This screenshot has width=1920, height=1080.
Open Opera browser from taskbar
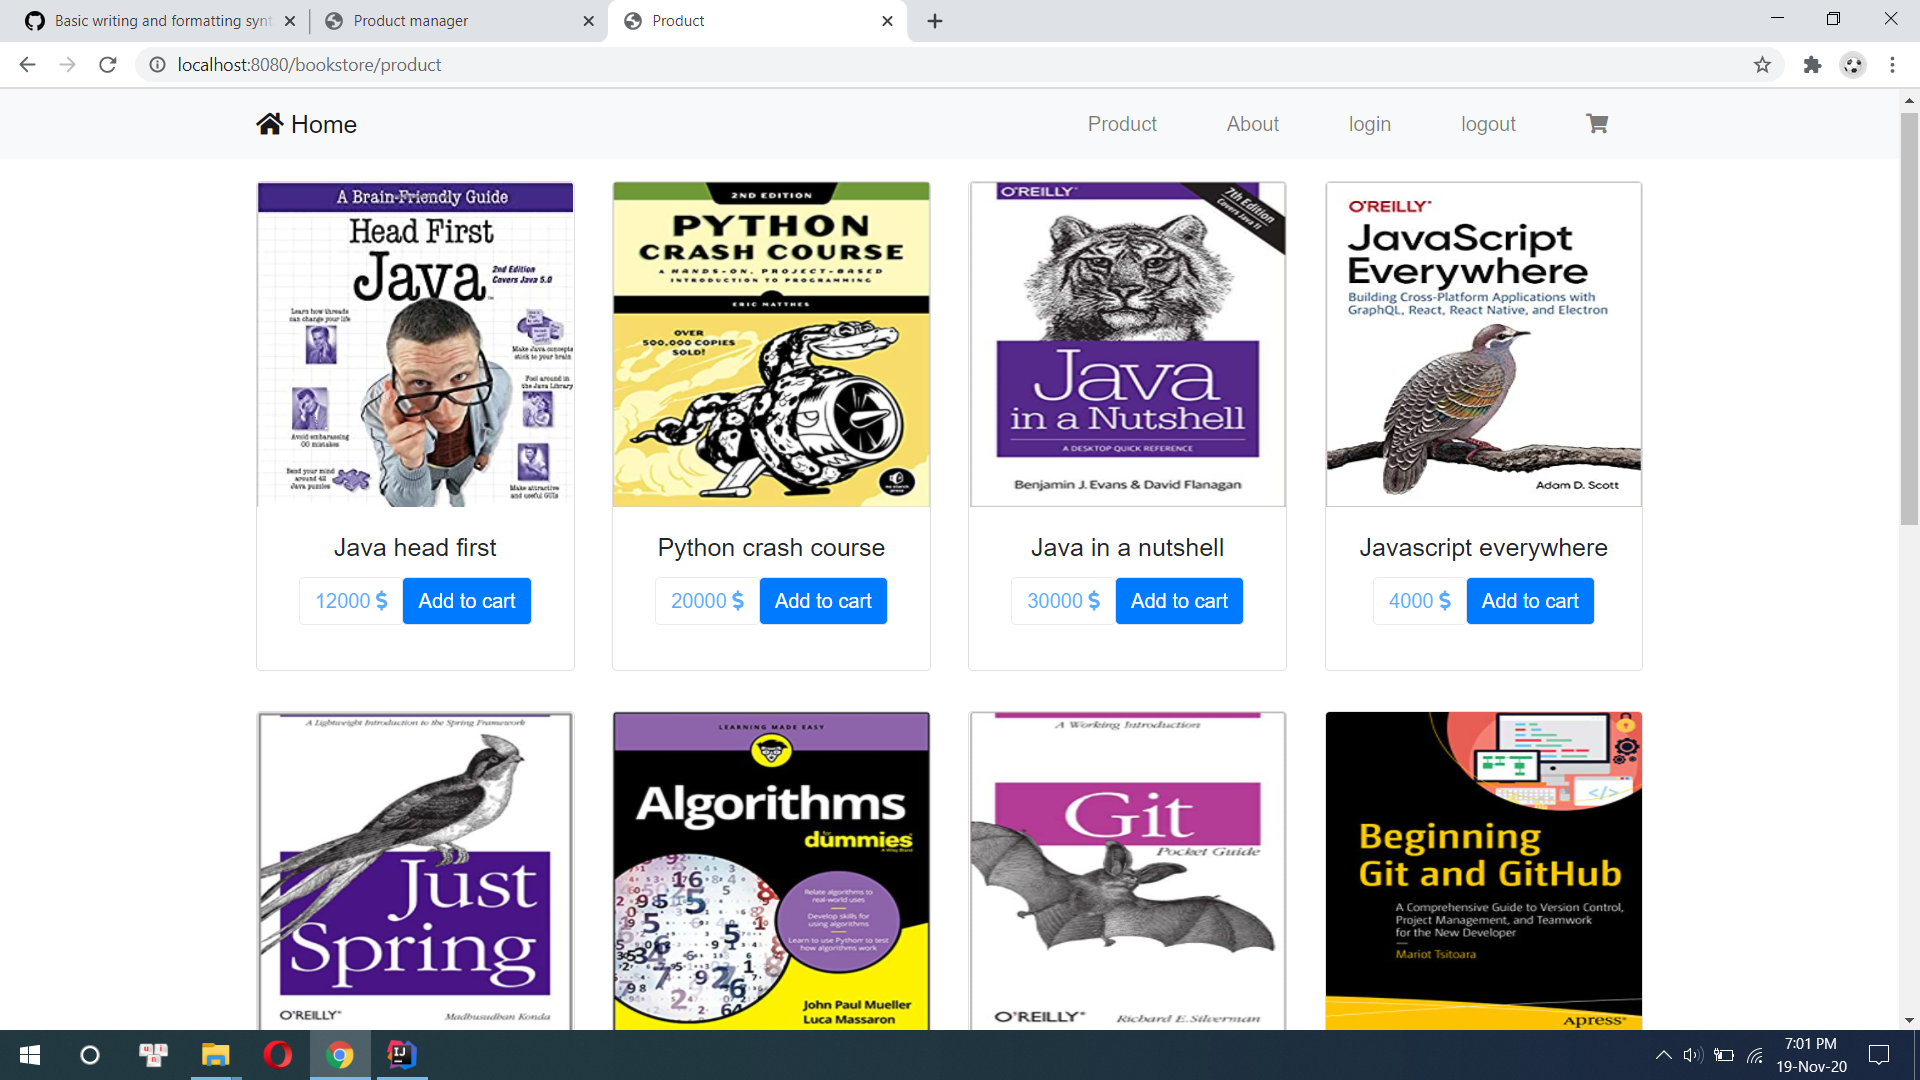[x=277, y=1055]
